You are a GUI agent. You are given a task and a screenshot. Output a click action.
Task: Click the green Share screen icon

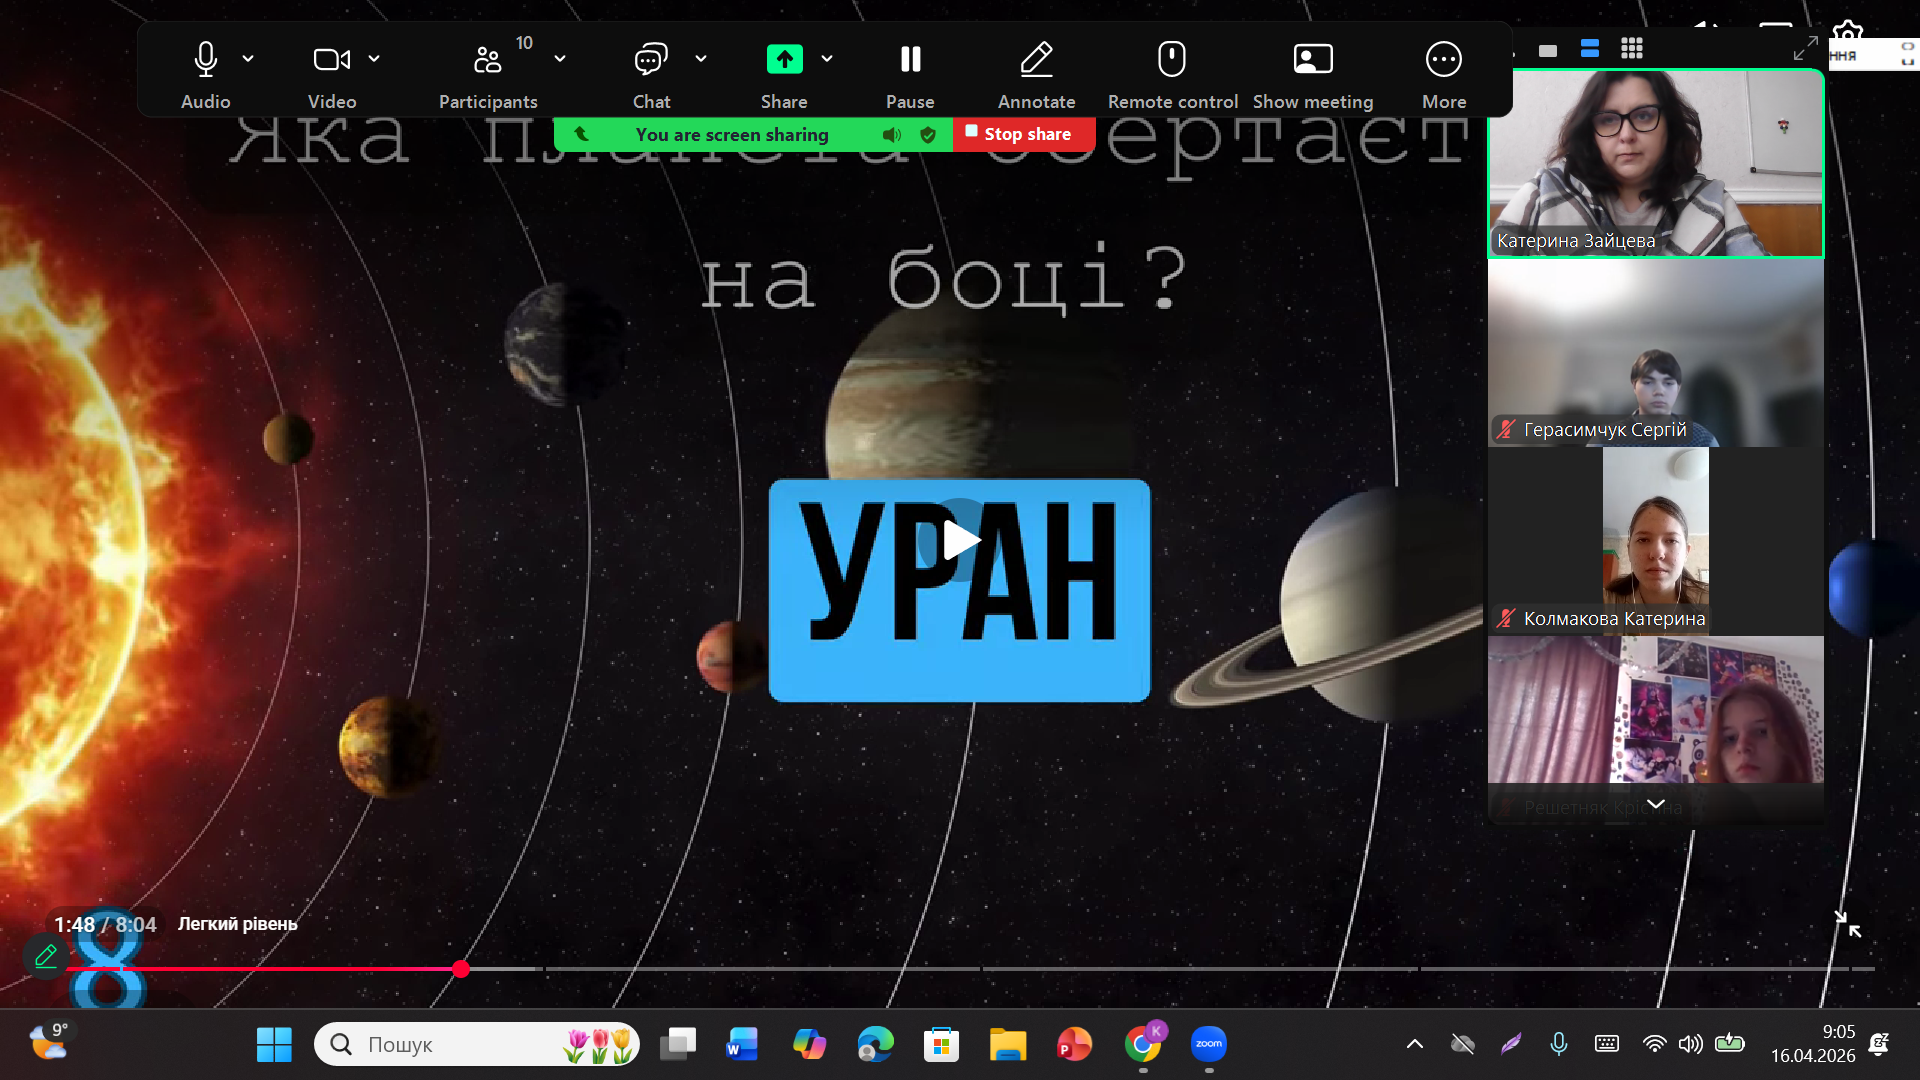784,60
